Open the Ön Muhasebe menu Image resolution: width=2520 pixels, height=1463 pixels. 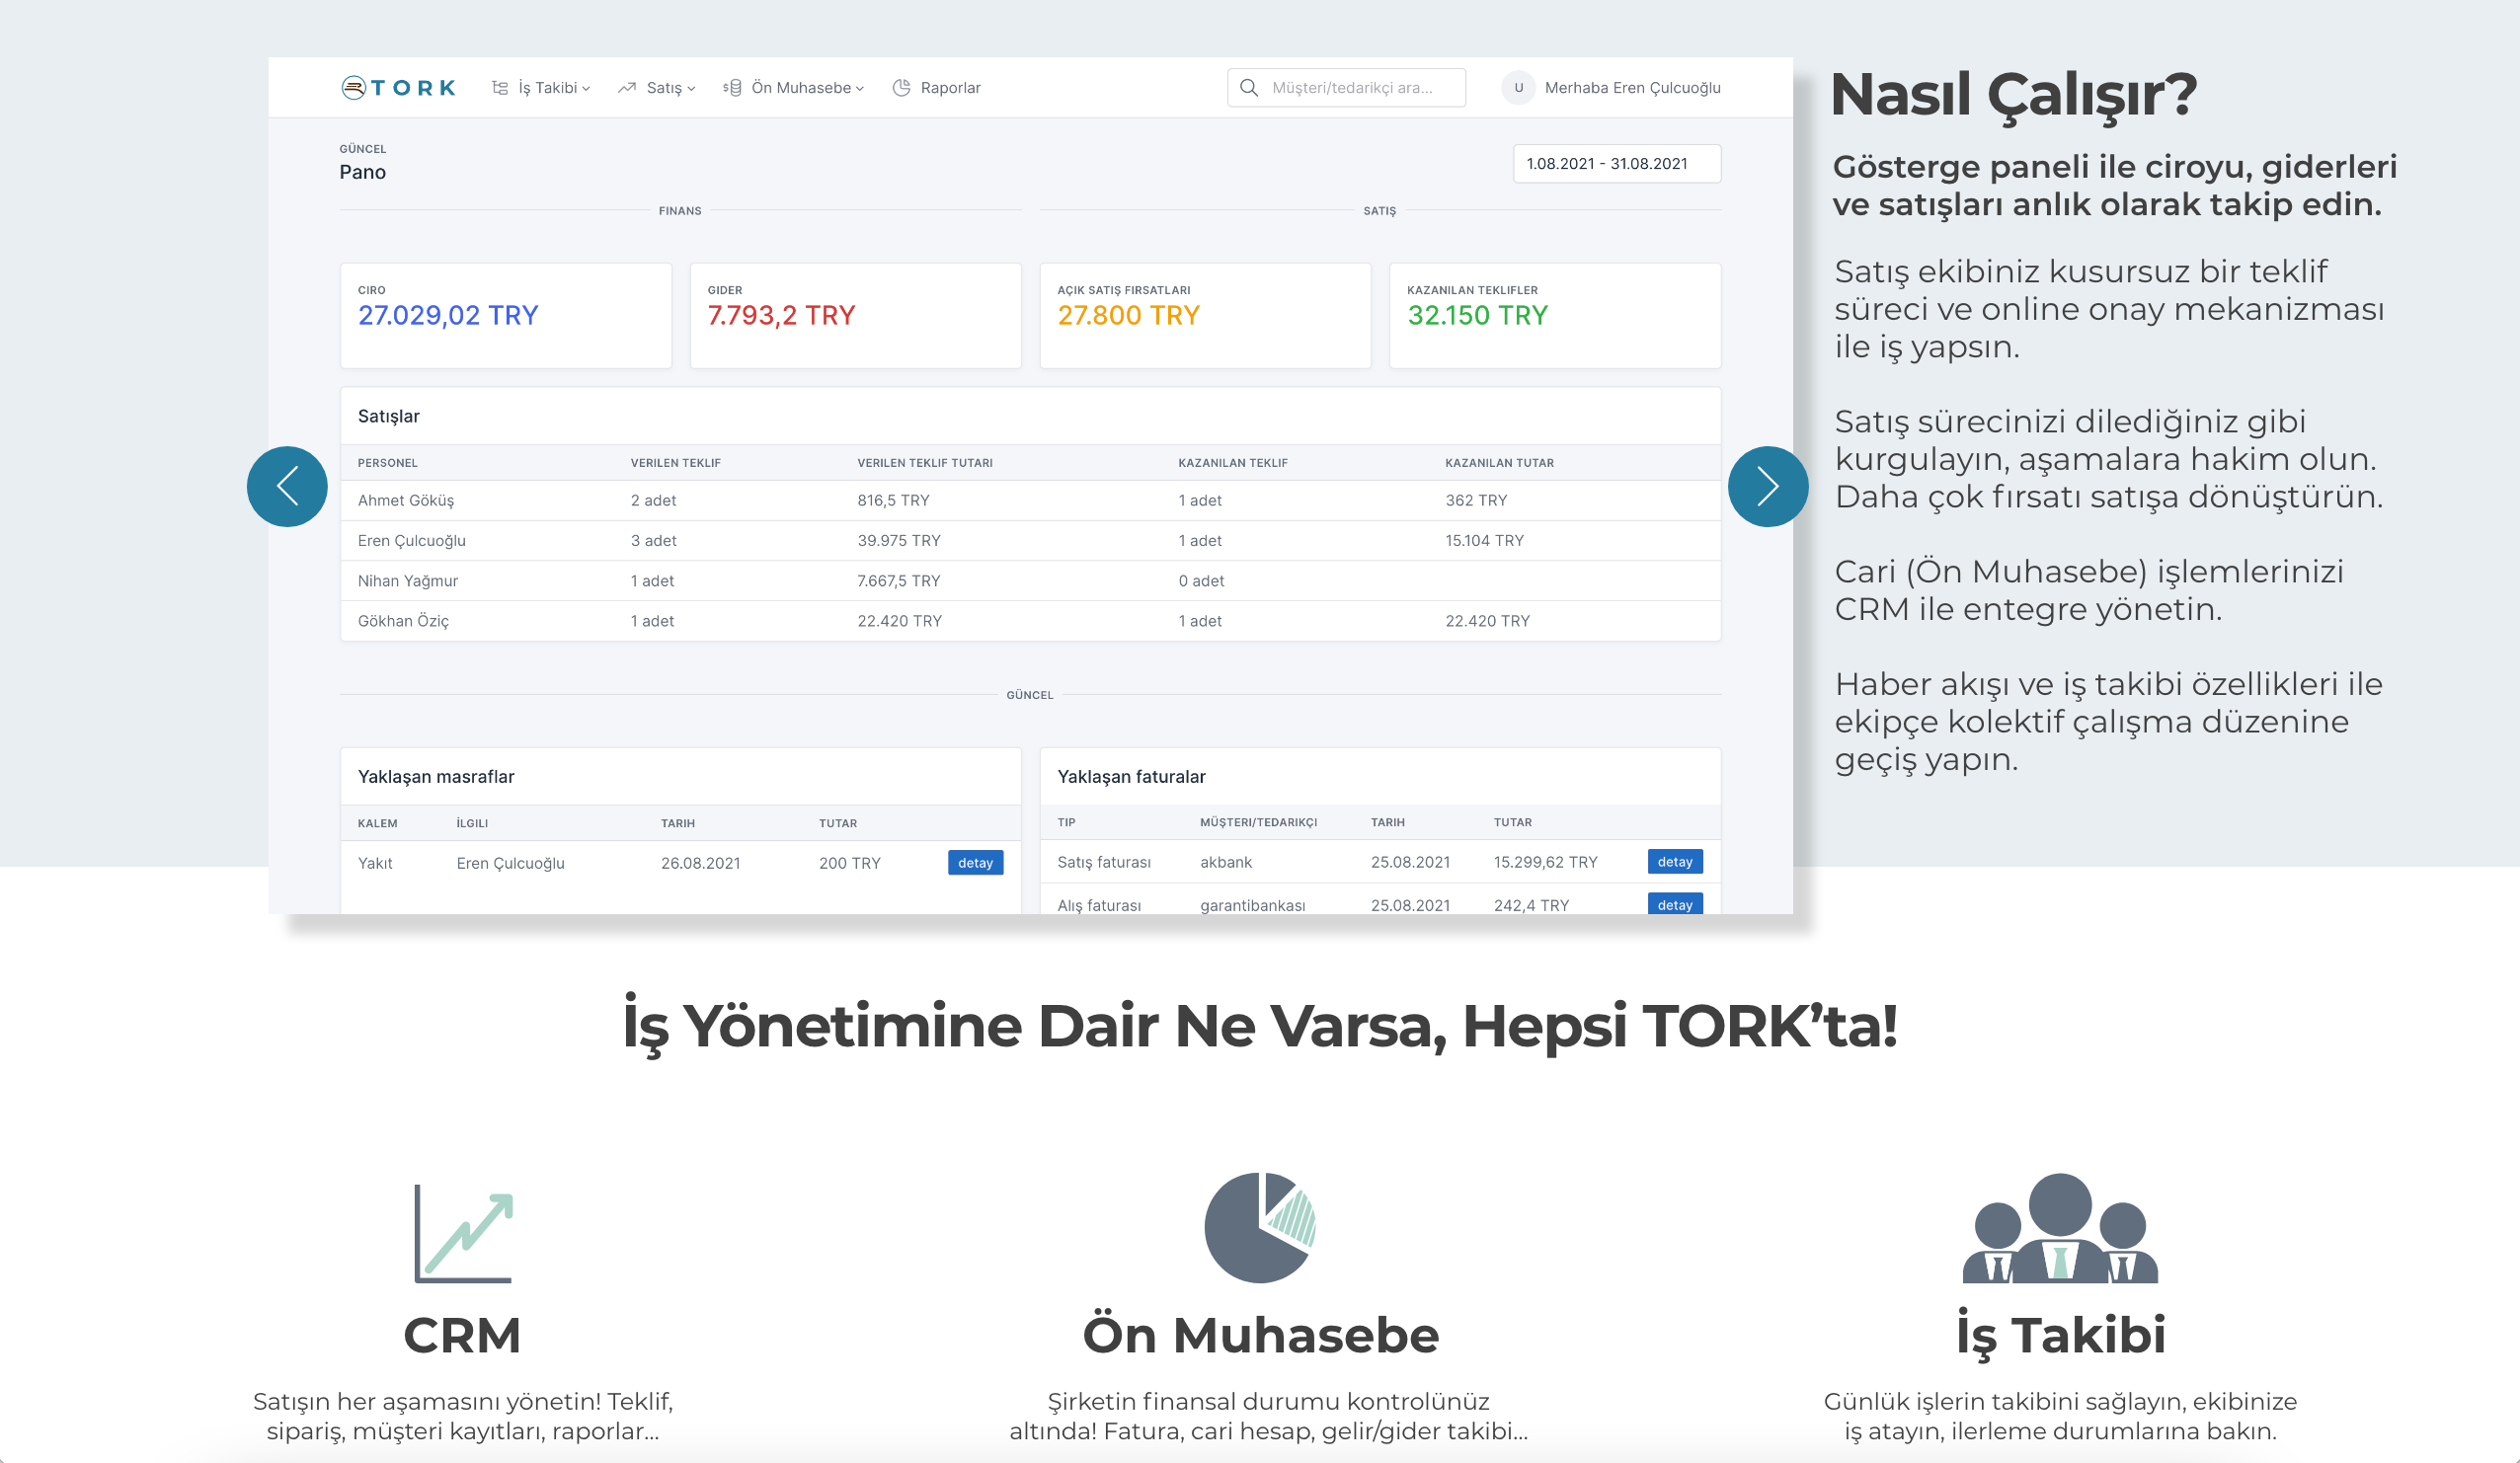[794, 88]
